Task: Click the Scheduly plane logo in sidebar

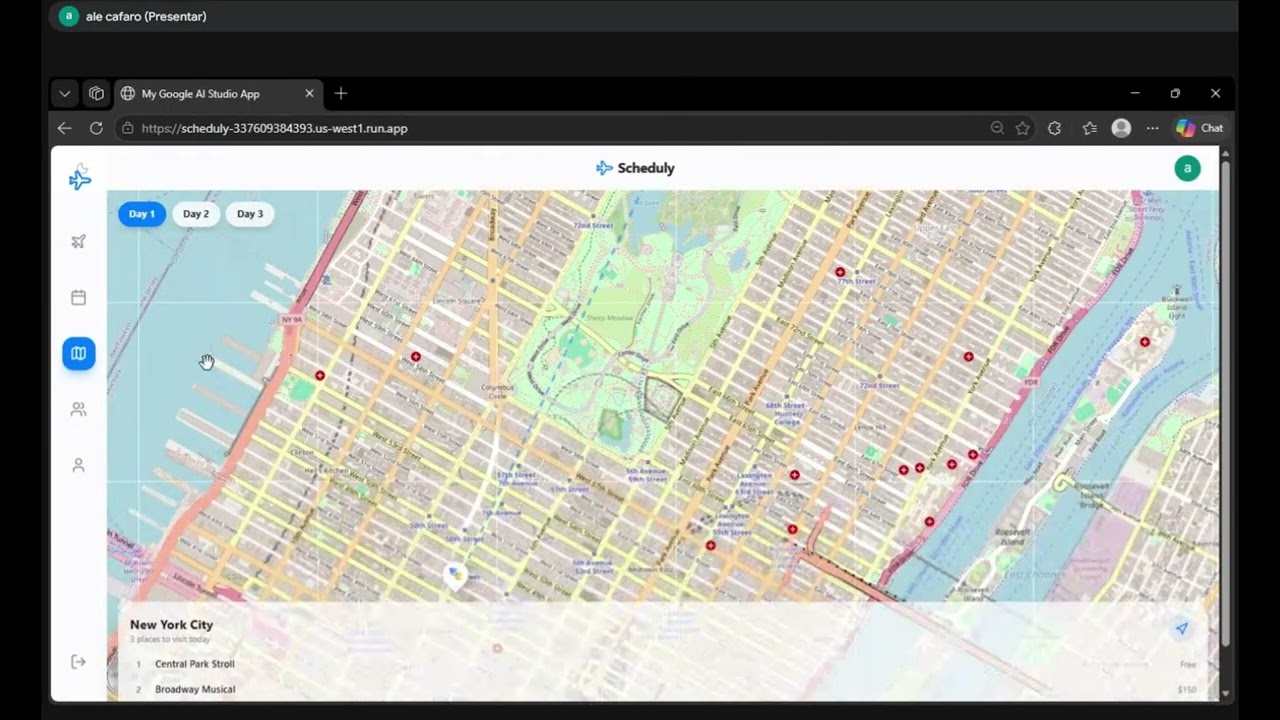Action: pos(80,178)
